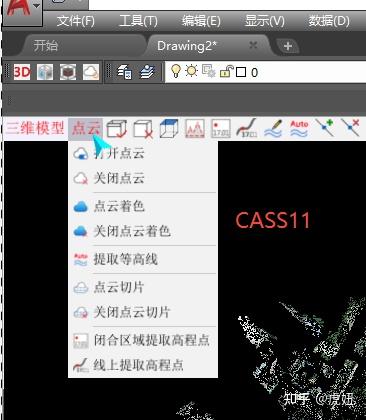Select 关闭点云着色 menu entry
Image resolution: width=366 pixels, height=420 pixels.
click(x=143, y=231)
